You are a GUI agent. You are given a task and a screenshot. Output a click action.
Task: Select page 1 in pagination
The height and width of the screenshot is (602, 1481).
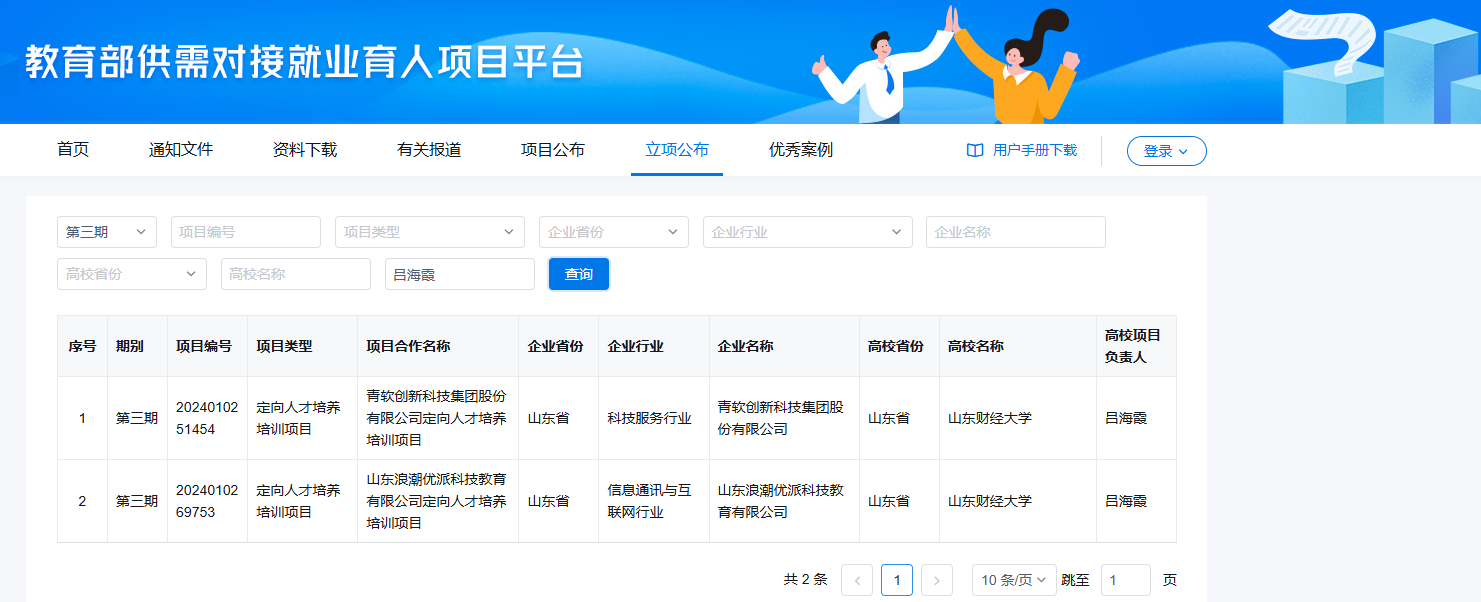click(897, 580)
